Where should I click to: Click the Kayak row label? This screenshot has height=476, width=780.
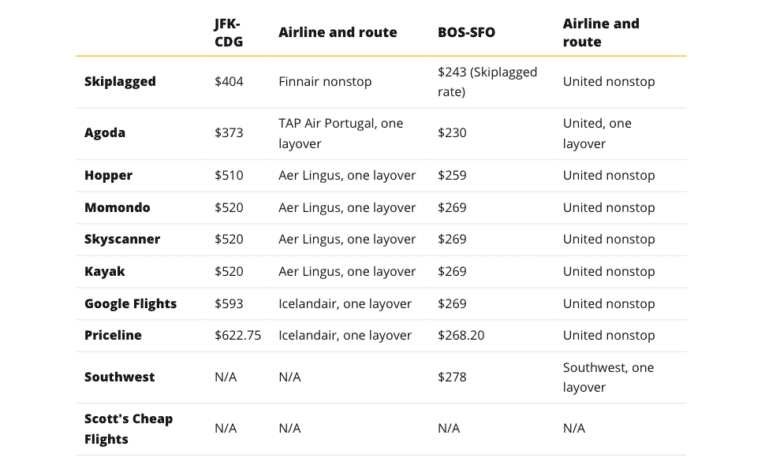(105, 272)
